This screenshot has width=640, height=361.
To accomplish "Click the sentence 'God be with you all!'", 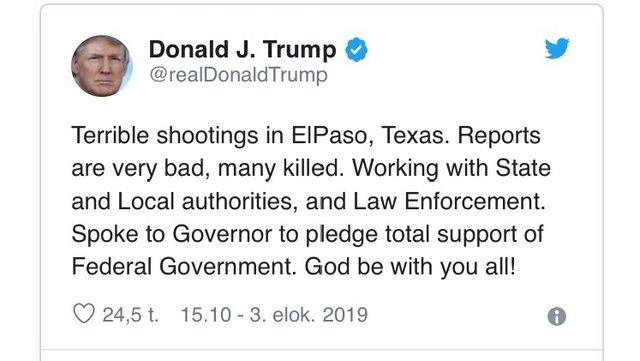I will (x=410, y=267).
